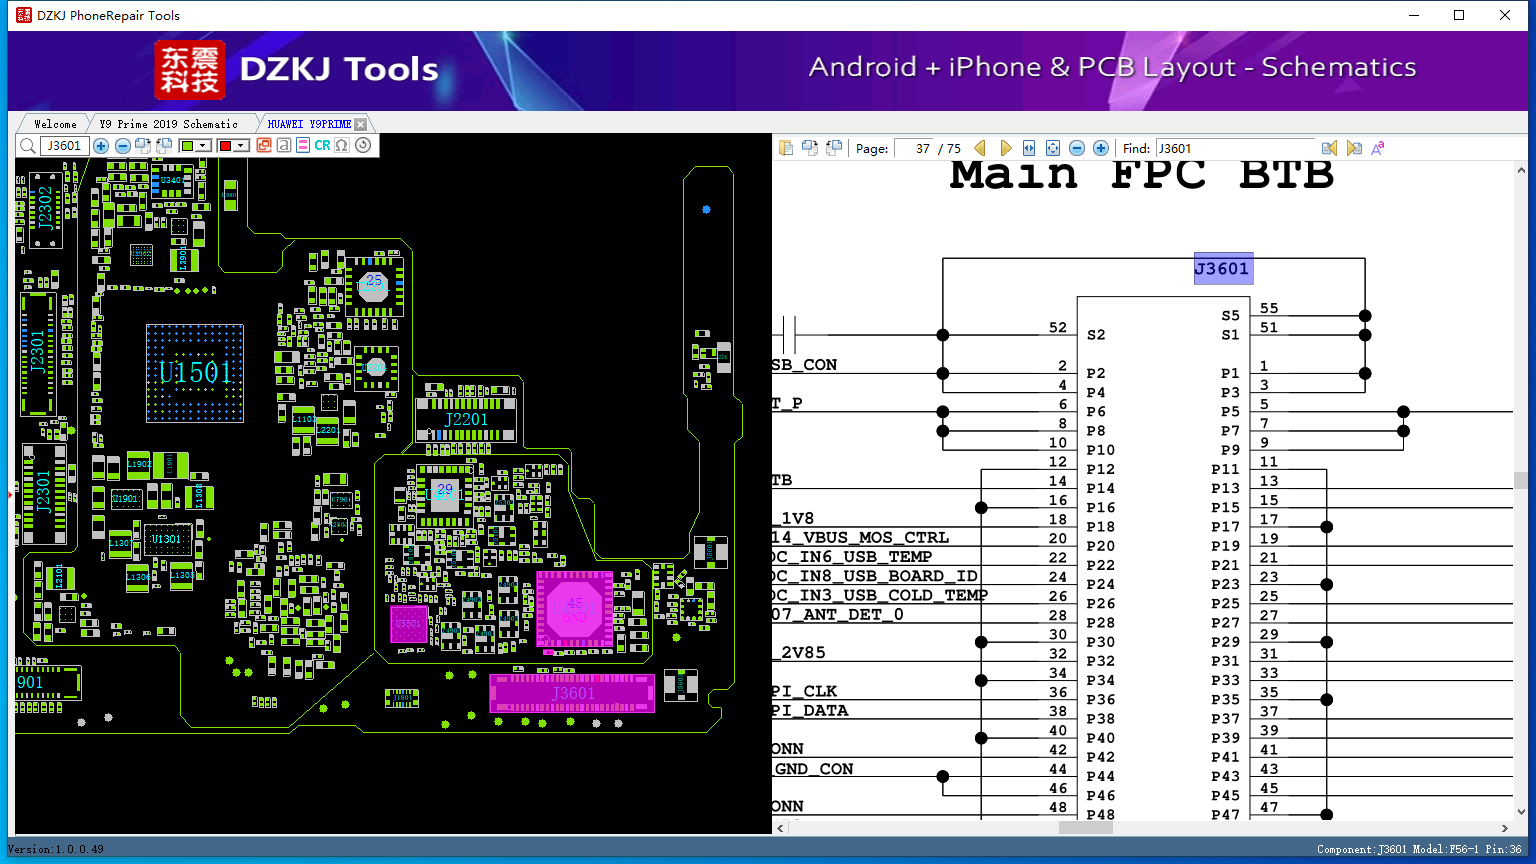The width and height of the screenshot is (1536, 864).
Task: Switch to the Welcome tab
Action: [55, 124]
